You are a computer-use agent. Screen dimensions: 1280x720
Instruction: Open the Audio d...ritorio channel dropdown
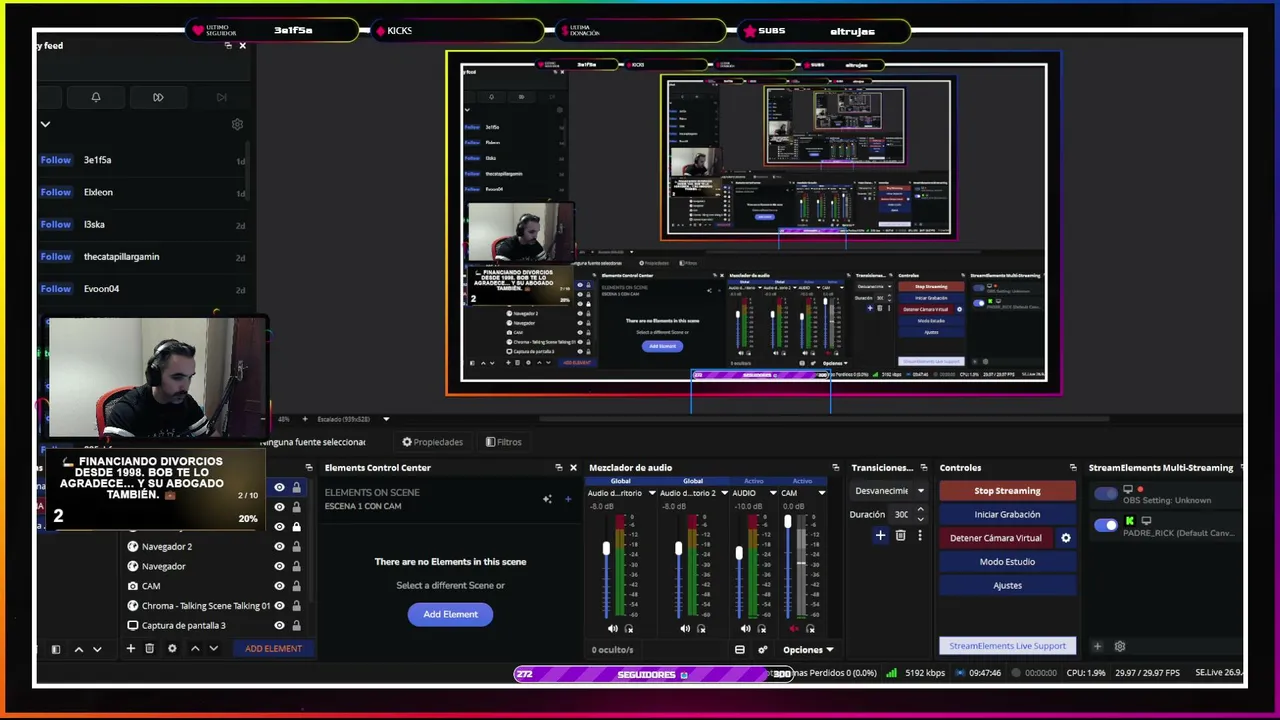click(652, 493)
